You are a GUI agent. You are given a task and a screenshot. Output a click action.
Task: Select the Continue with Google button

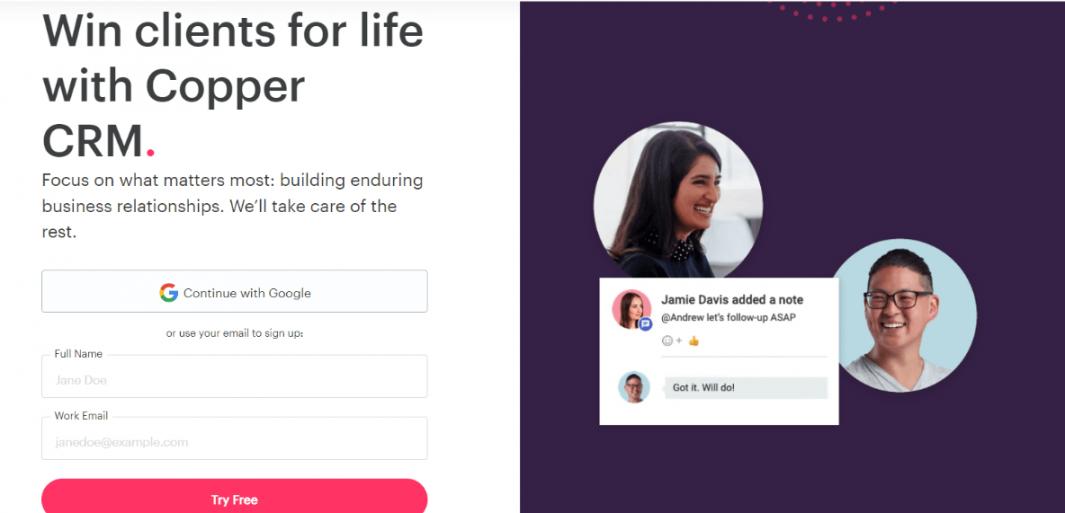(234, 291)
